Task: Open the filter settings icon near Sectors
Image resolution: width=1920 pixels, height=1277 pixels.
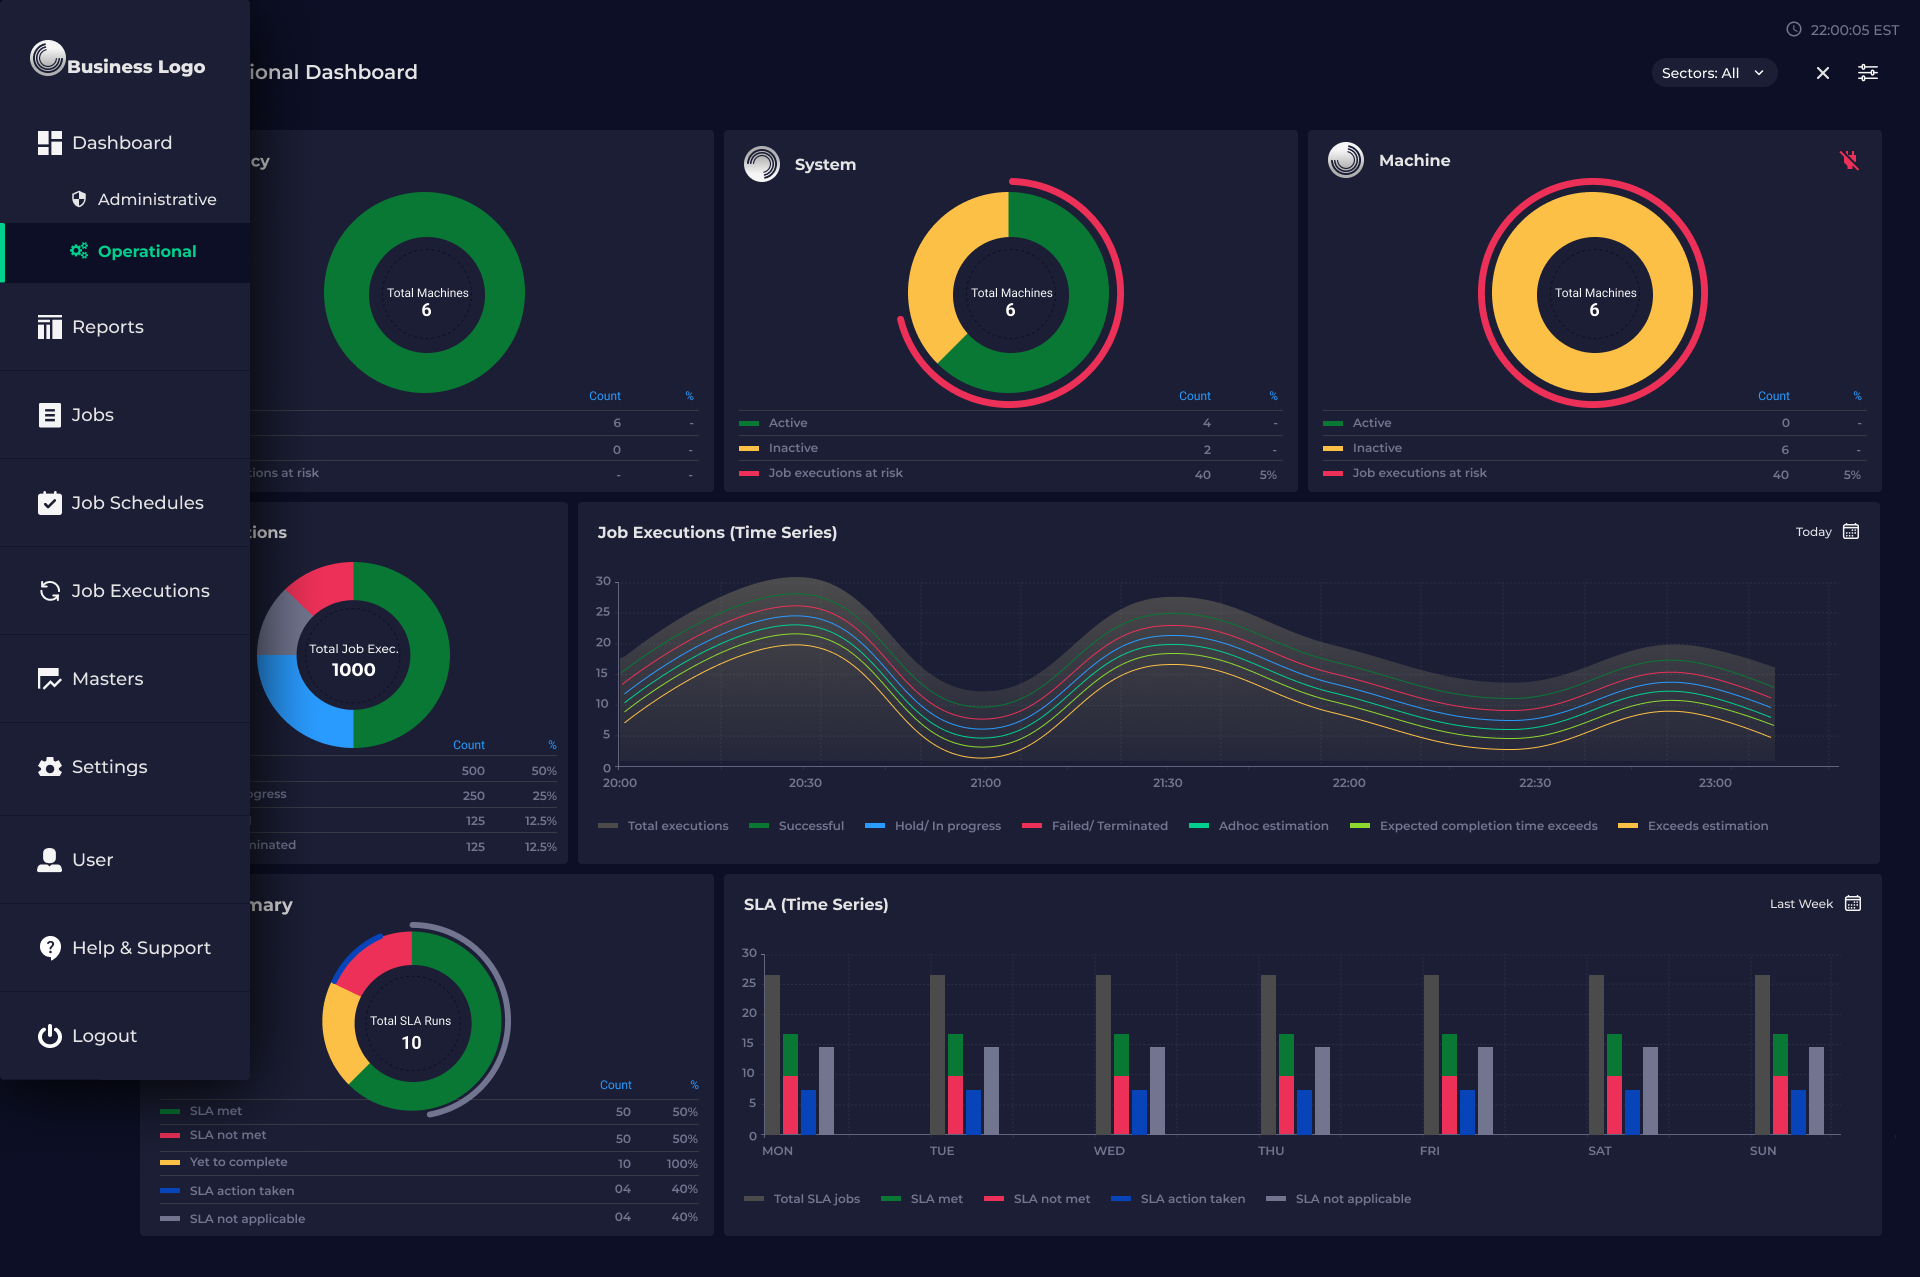Action: pyautogui.click(x=1868, y=72)
